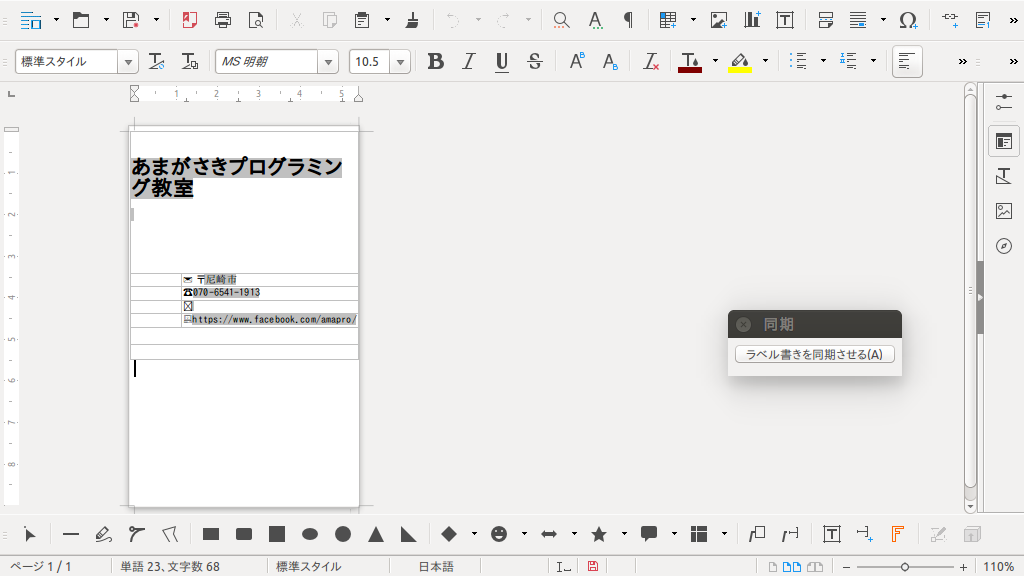Click the Save document icon

click(131, 20)
